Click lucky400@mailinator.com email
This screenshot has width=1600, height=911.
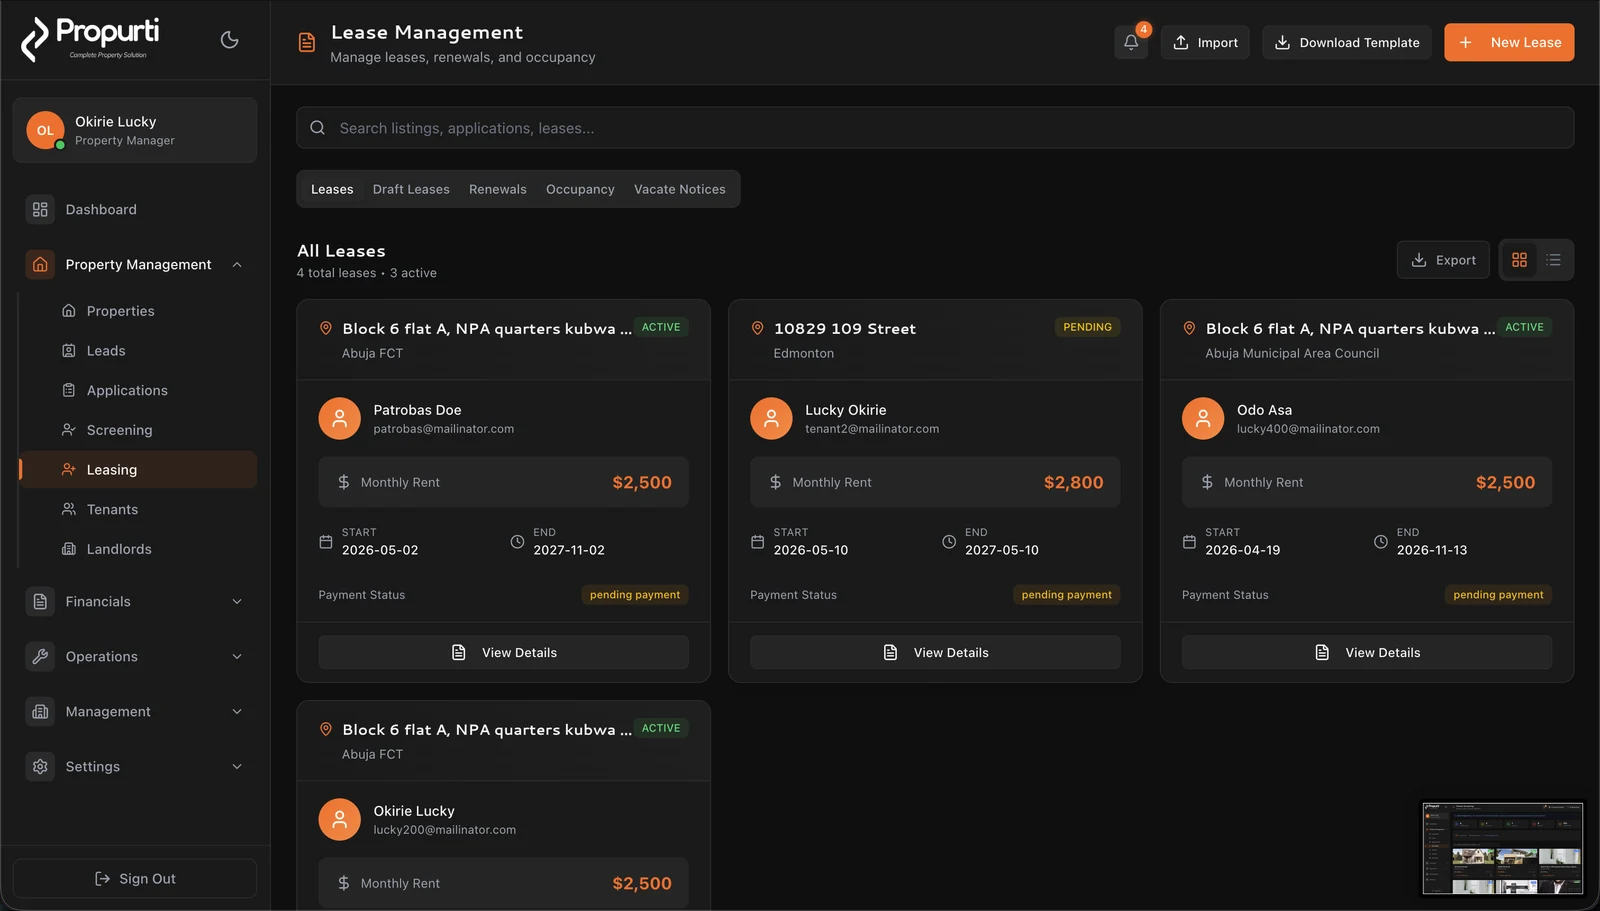(1308, 429)
